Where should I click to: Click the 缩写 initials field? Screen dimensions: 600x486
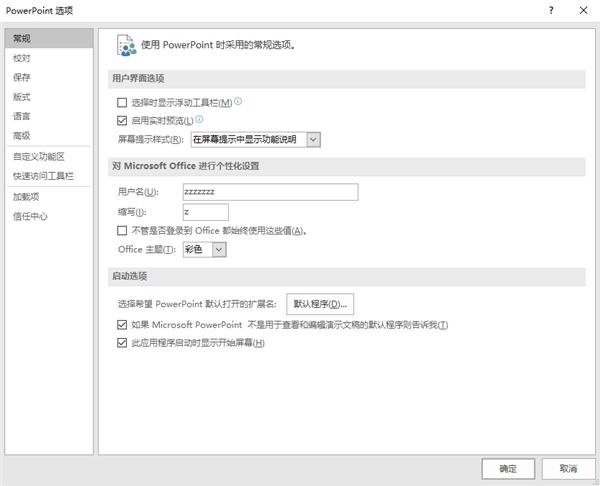(x=206, y=212)
